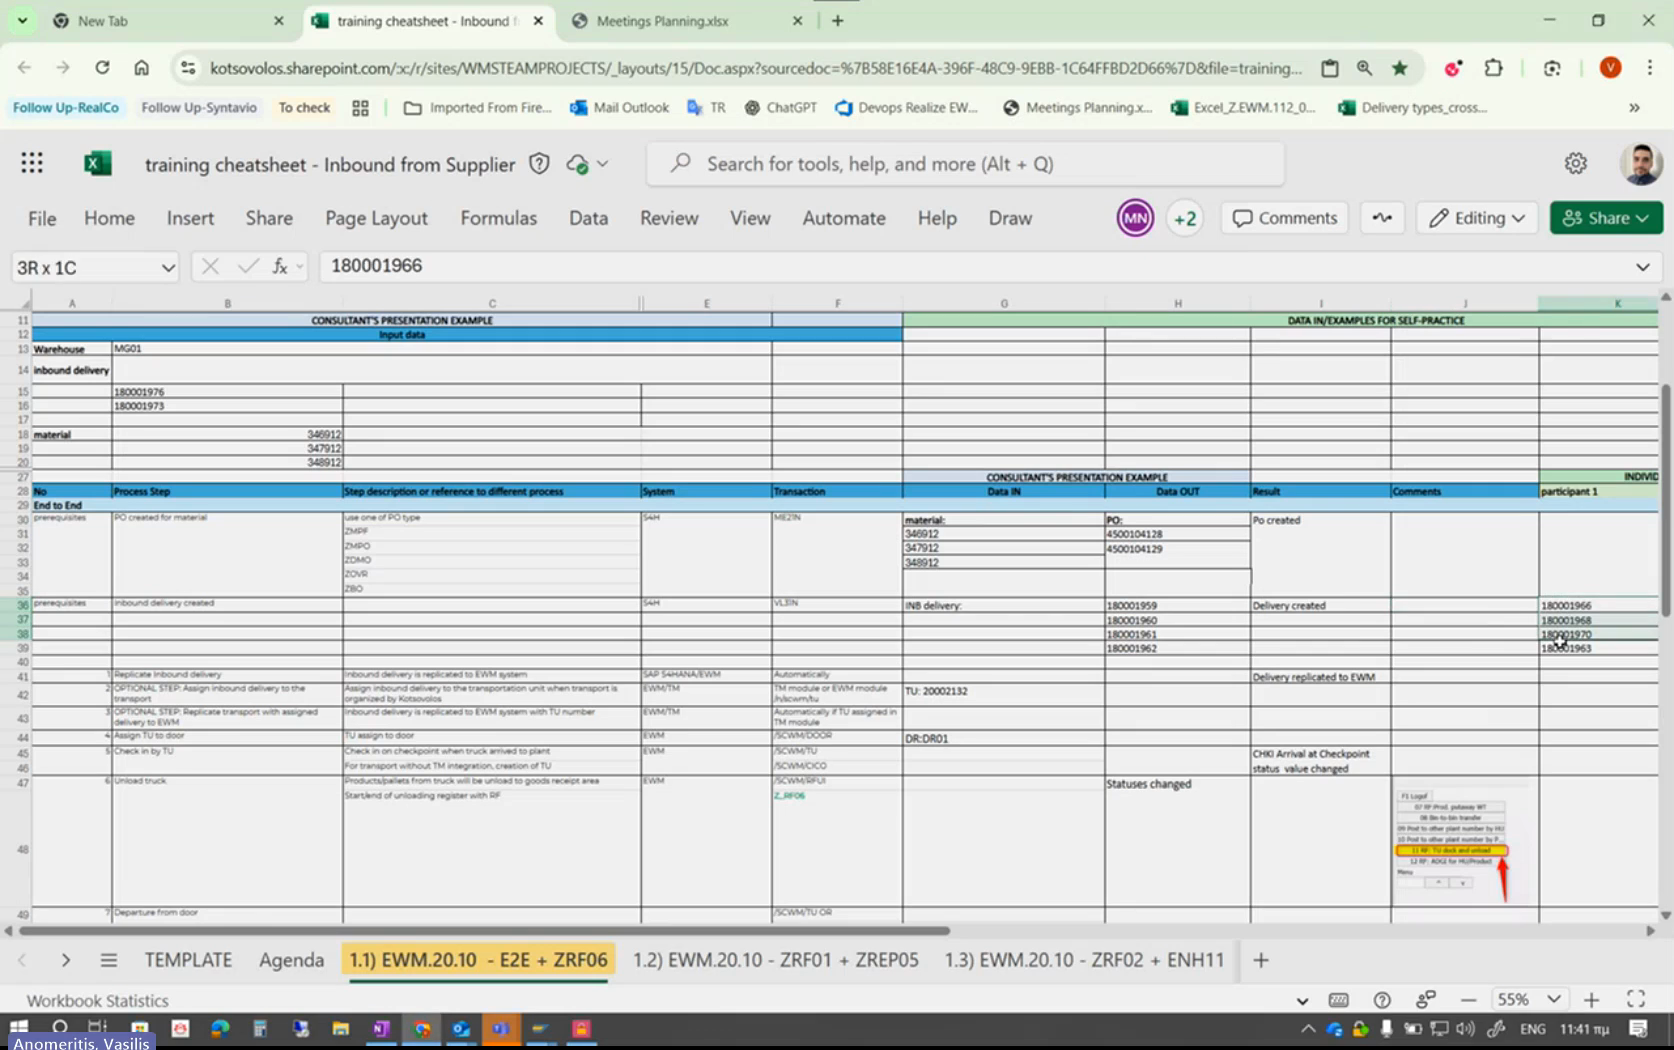Screen dimensions: 1674x1050
Task: Click the green Share button
Action: coord(1606,218)
